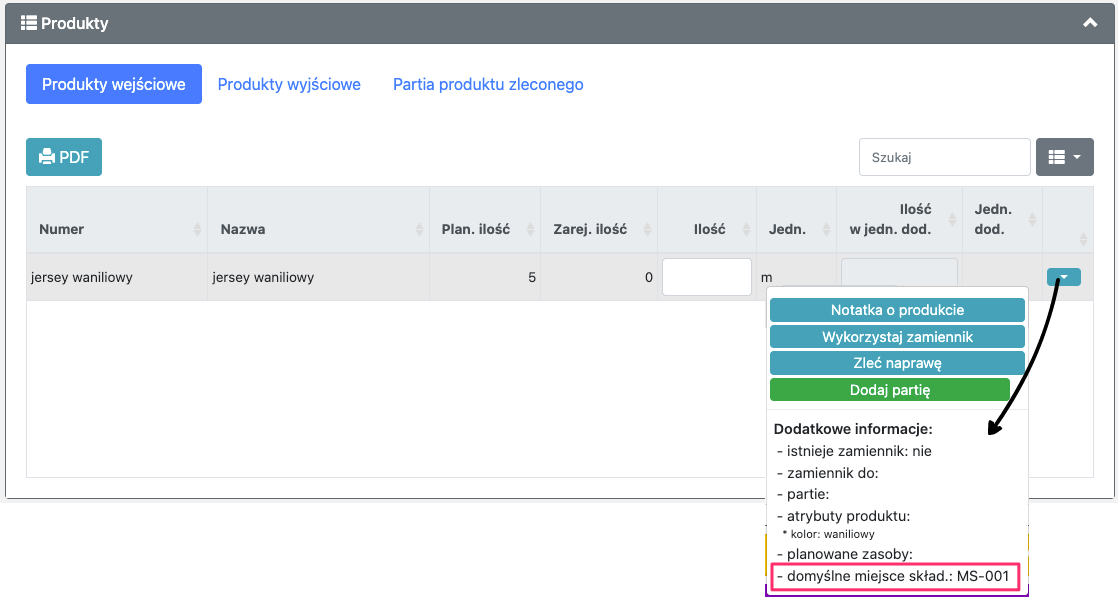Click the 'domyślne miejsce skład.: MS-001' line
Image resolution: width=1118 pixels, height=597 pixels.
click(895, 576)
